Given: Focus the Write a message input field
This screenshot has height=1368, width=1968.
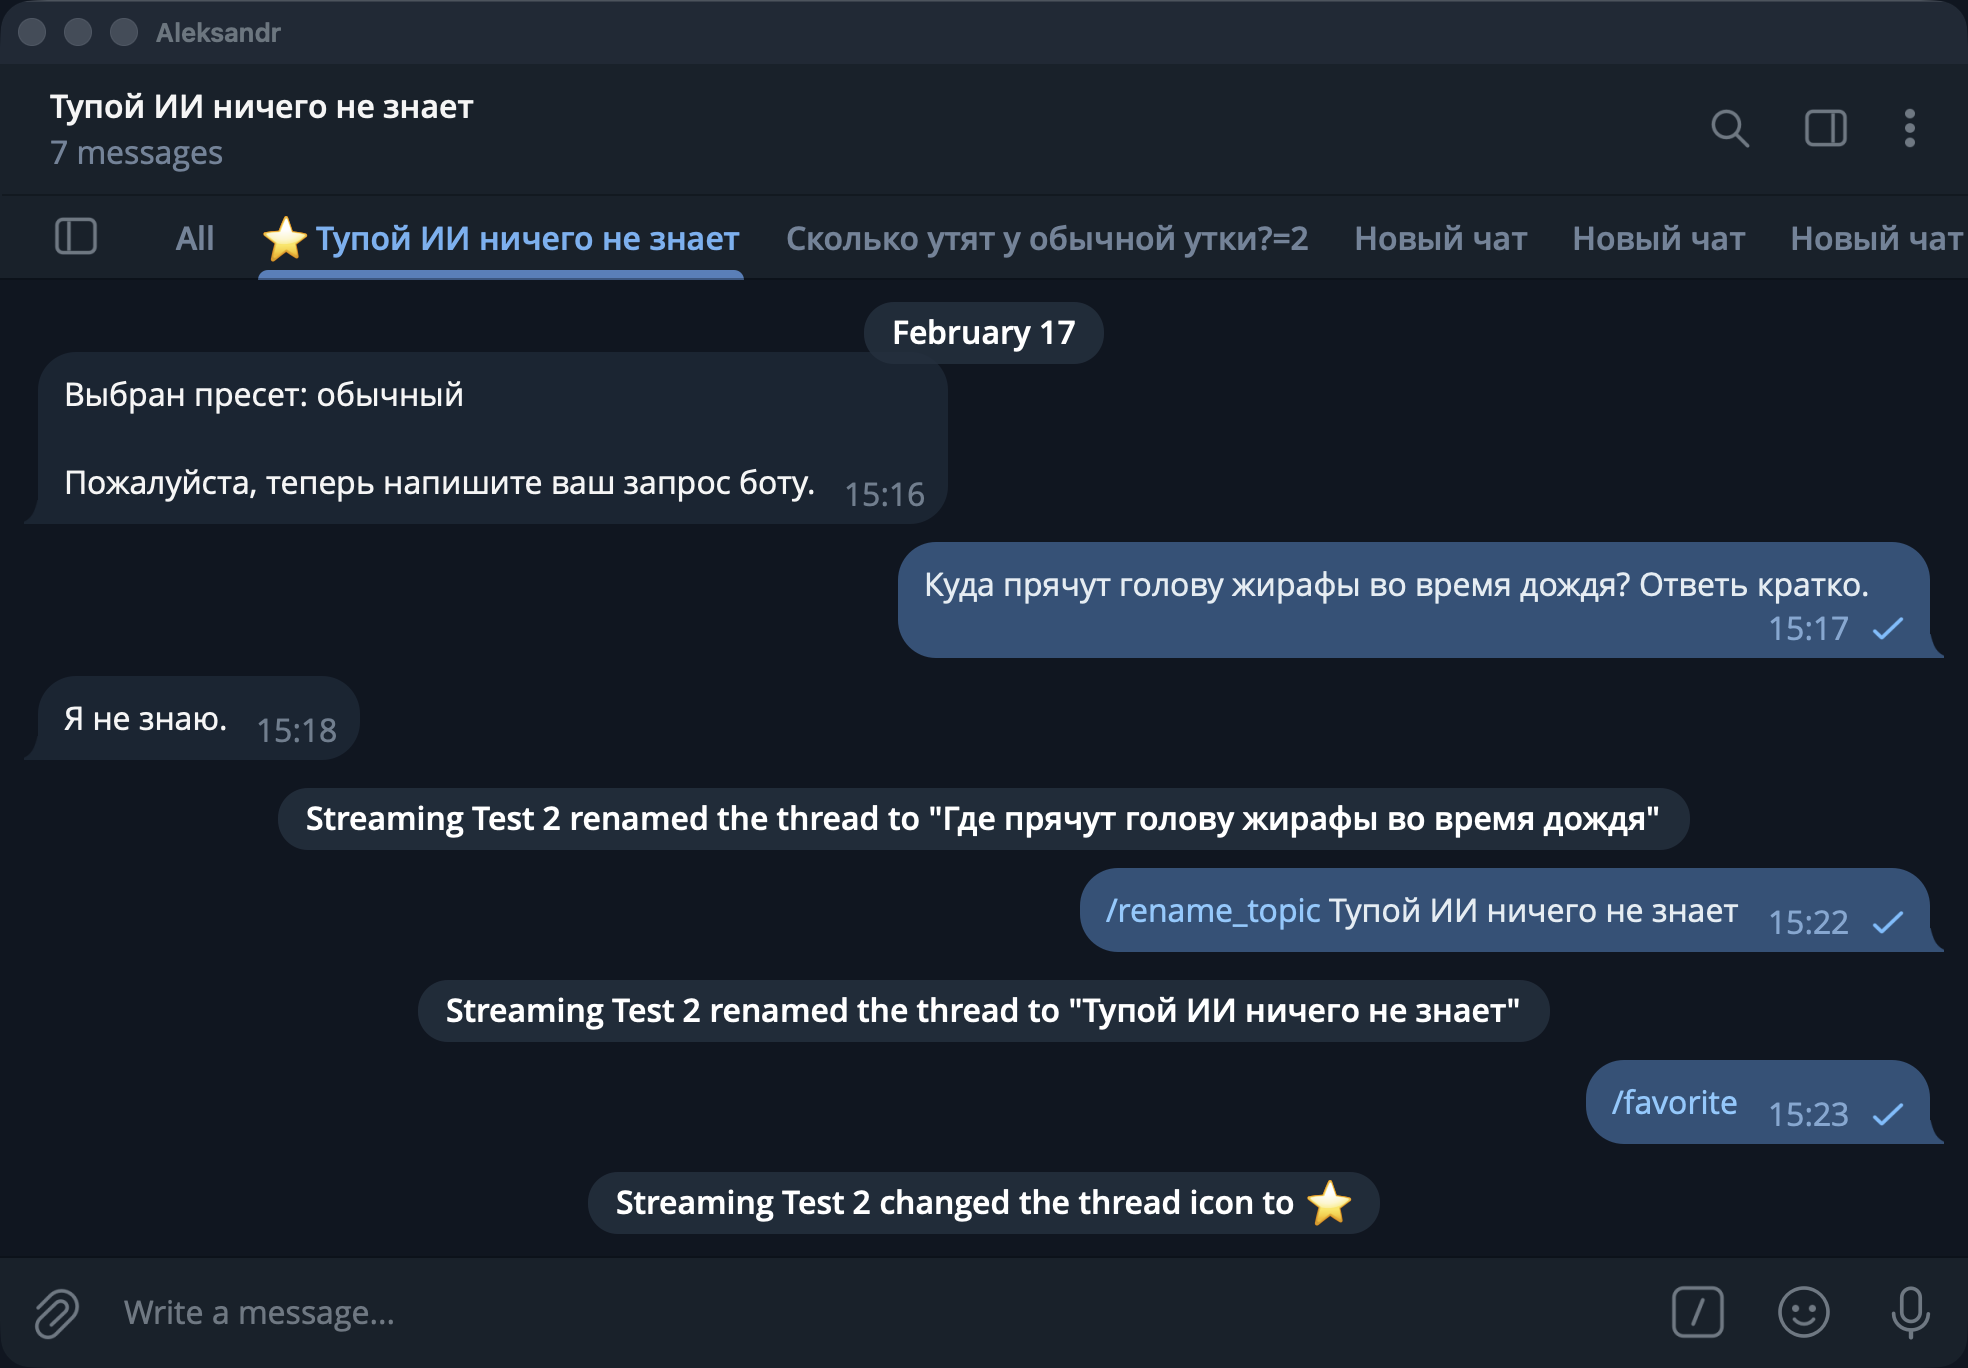Looking at the screenshot, I should (x=800, y=1312).
